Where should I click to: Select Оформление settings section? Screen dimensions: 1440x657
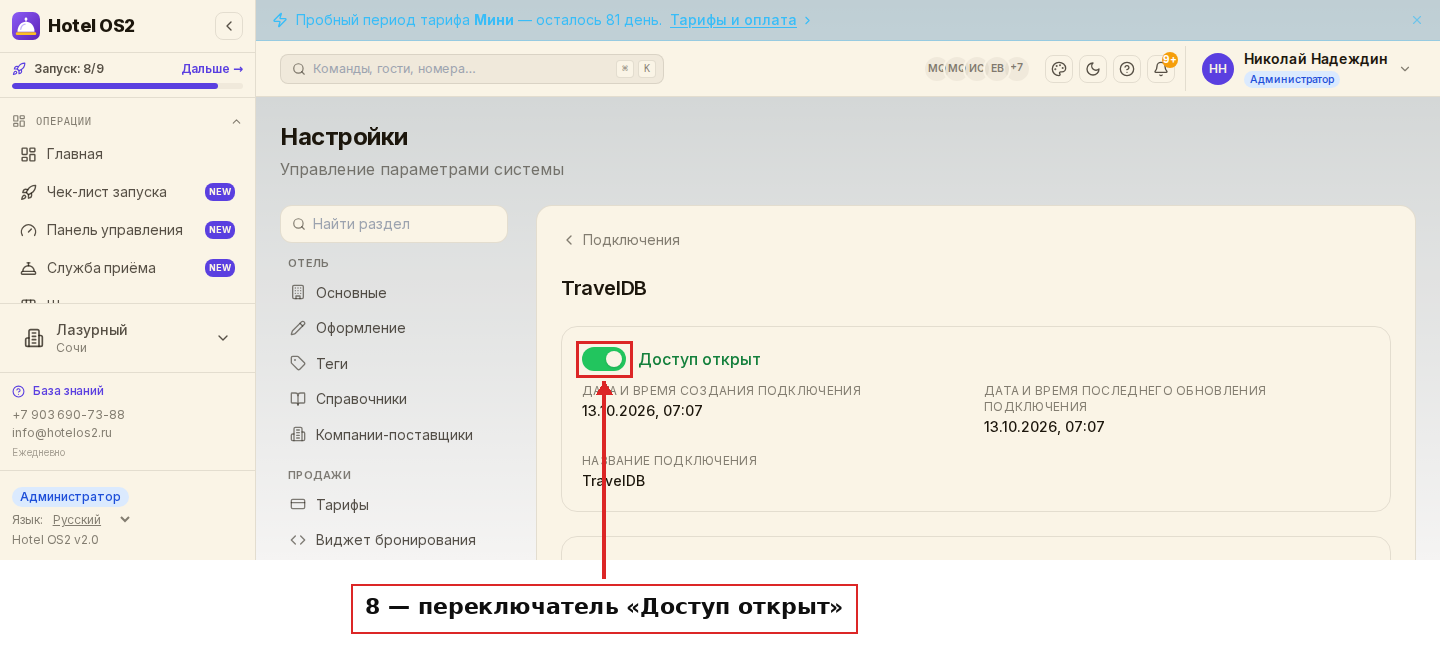(394, 328)
